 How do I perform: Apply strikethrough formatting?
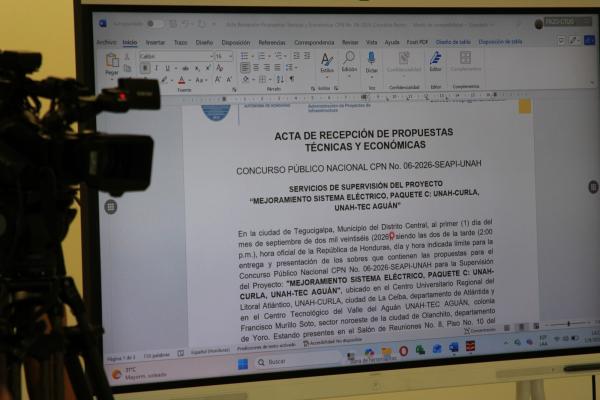point(186,68)
